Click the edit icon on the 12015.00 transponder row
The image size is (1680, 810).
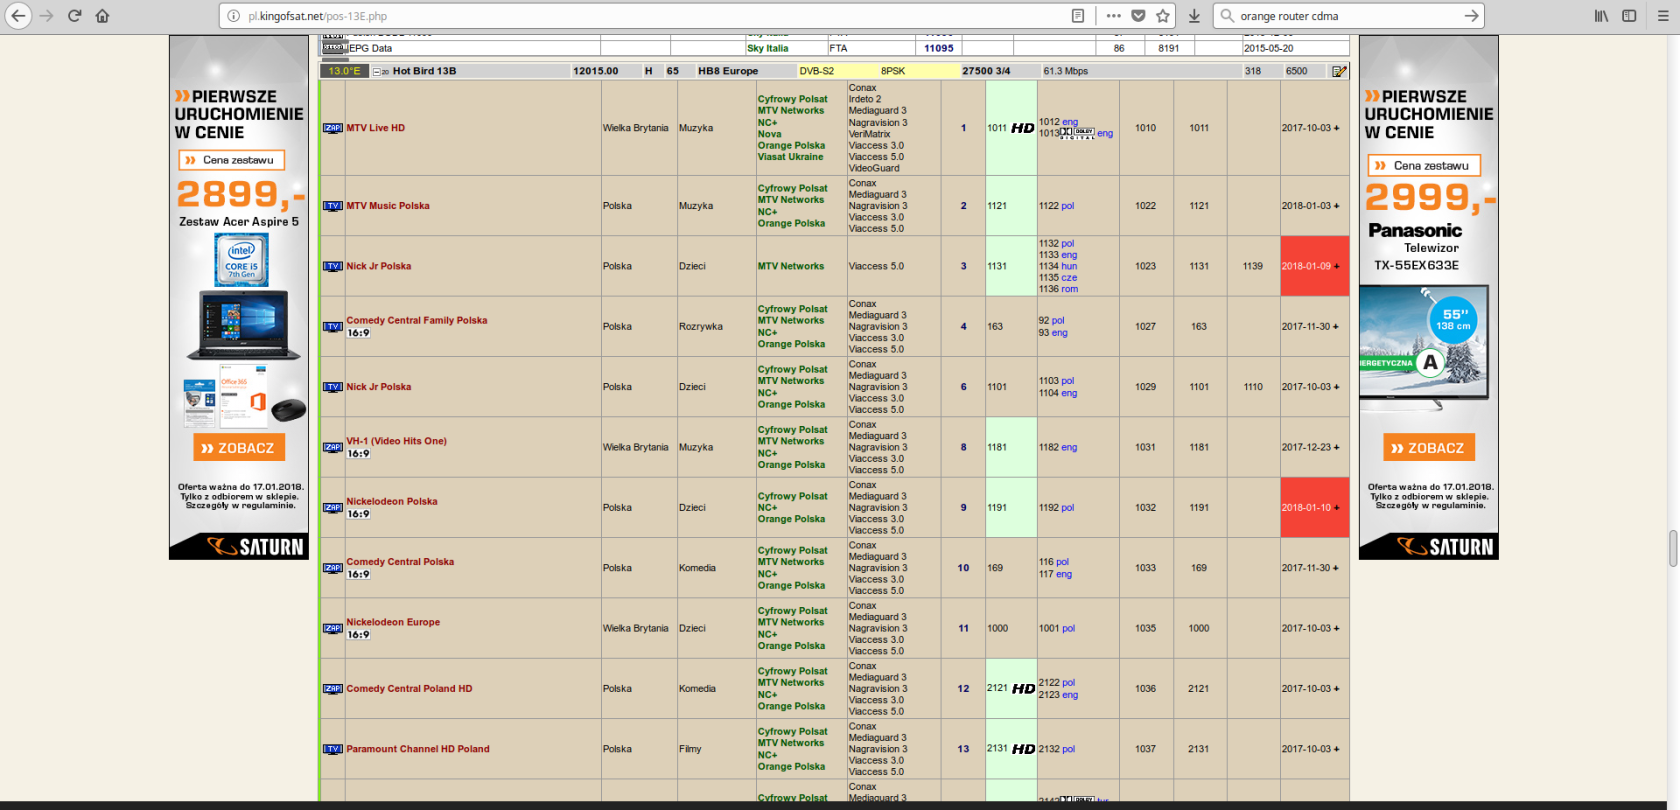1339,71
